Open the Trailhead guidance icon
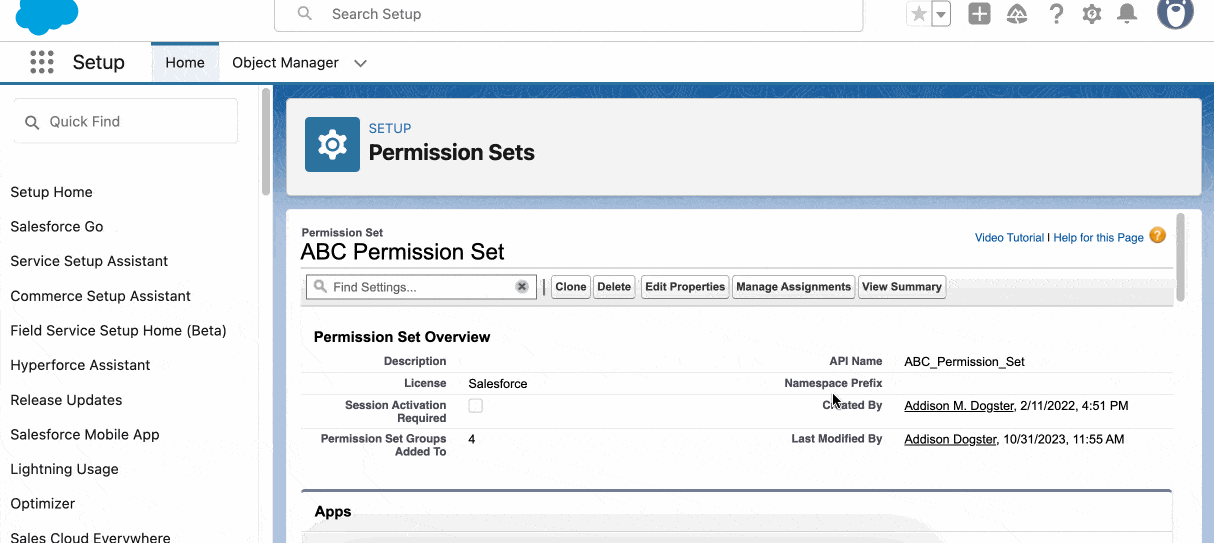The image size is (1214, 543). [1017, 14]
